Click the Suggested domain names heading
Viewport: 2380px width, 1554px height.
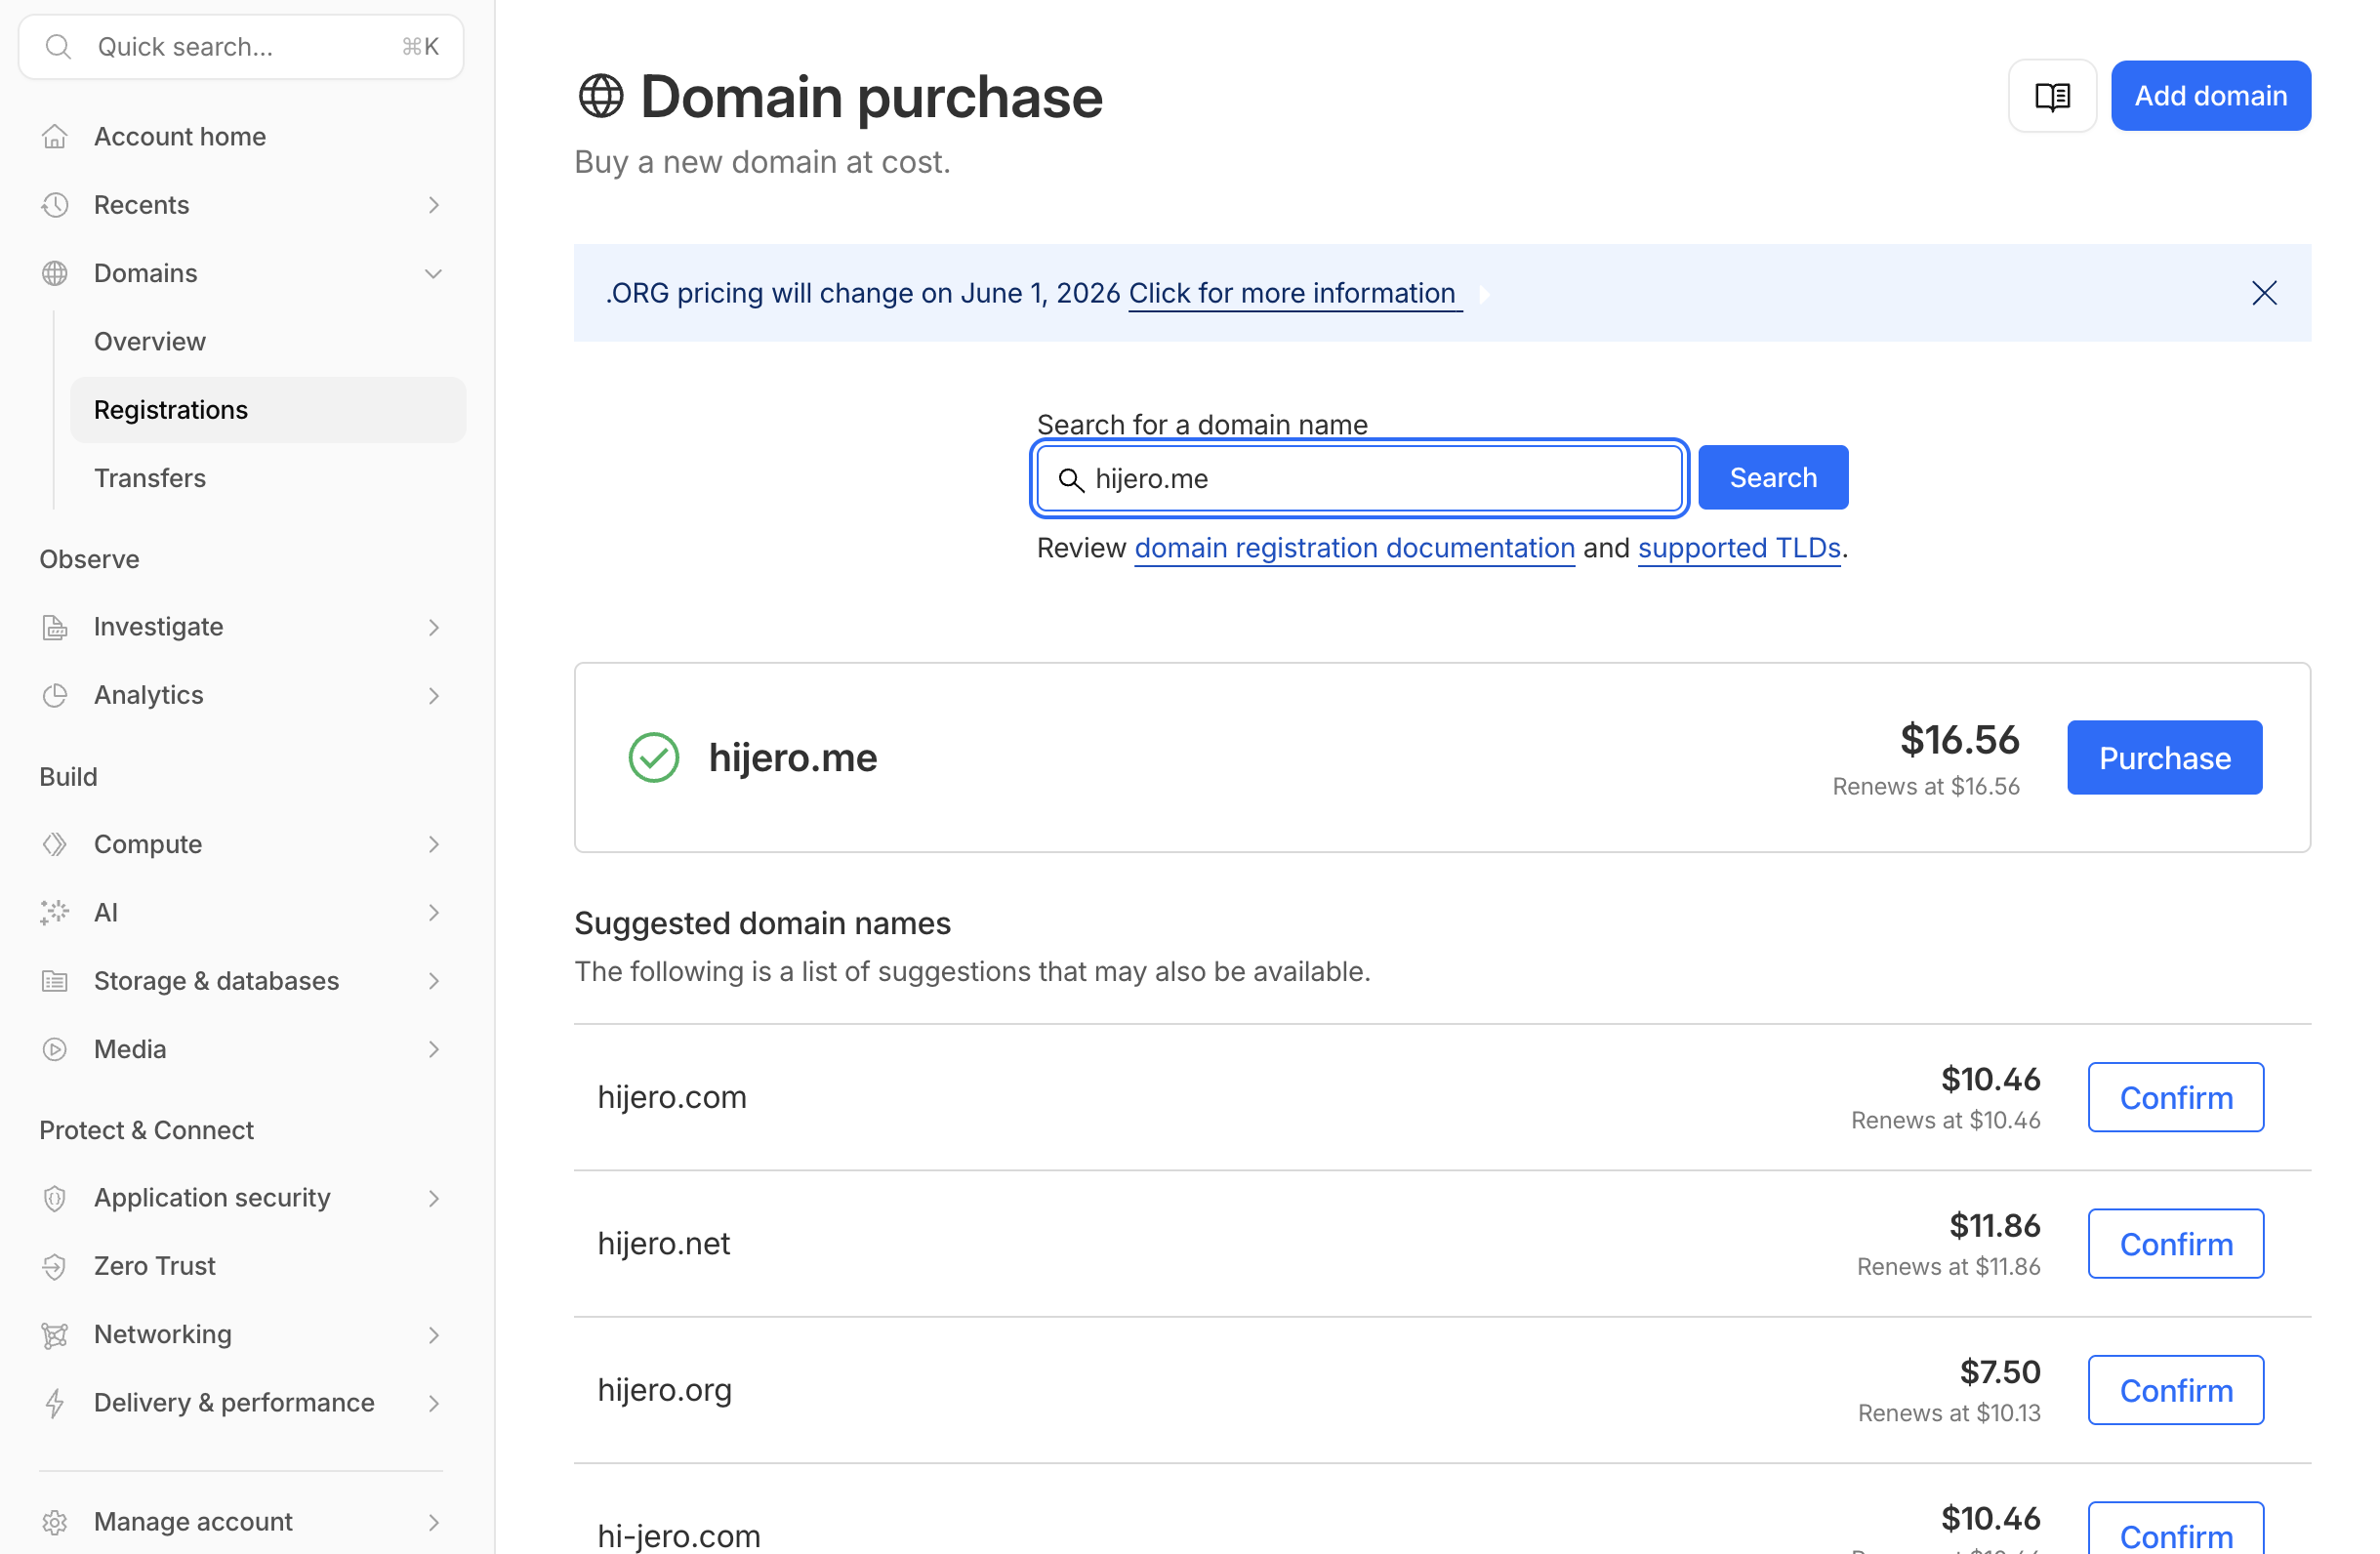point(762,923)
